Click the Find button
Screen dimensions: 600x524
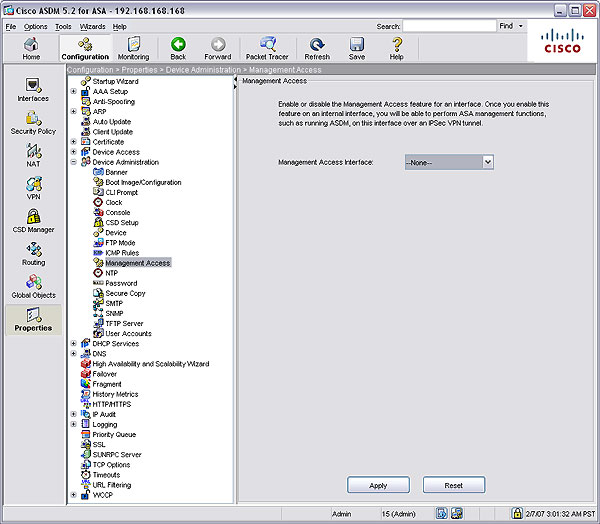(x=506, y=26)
